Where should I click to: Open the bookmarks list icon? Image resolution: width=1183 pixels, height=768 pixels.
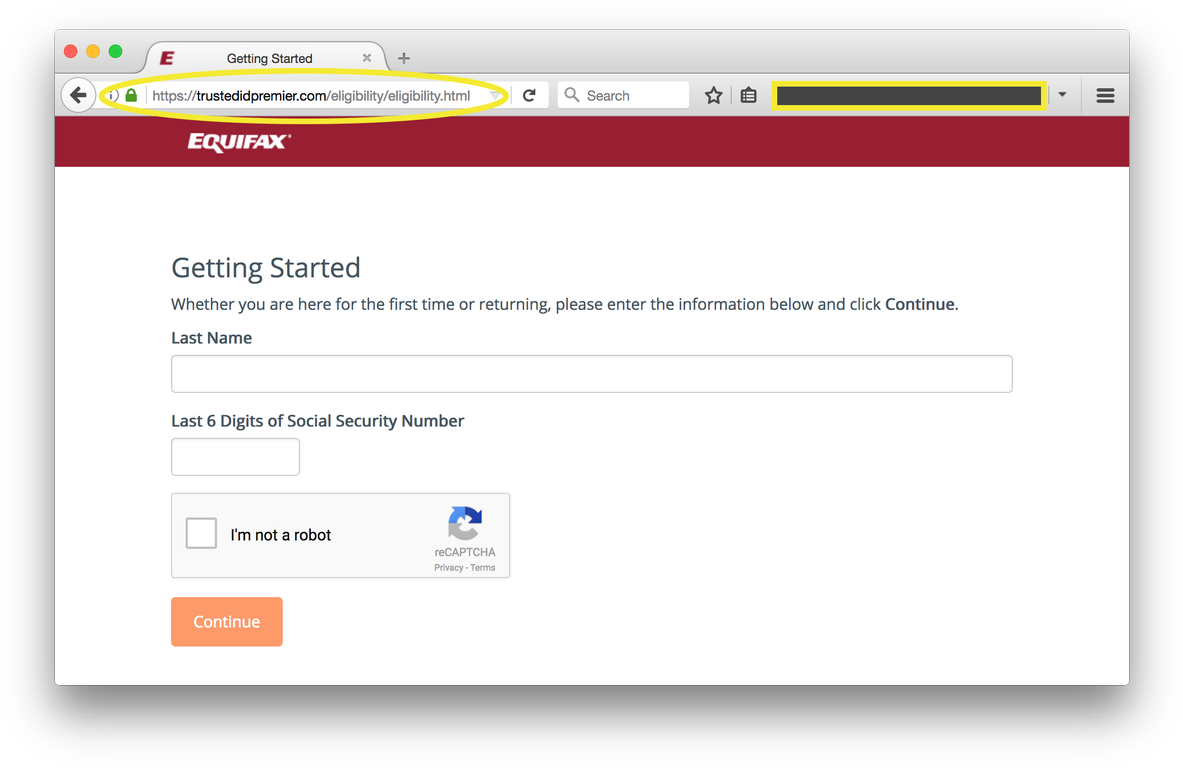coord(748,96)
